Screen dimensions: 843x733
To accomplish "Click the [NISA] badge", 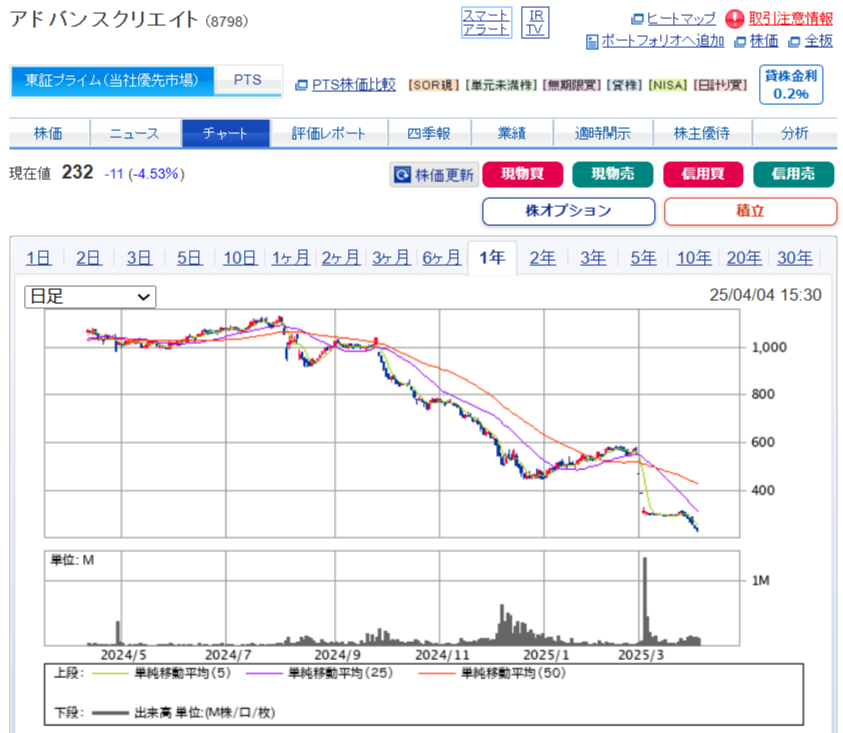I will (x=668, y=85).
